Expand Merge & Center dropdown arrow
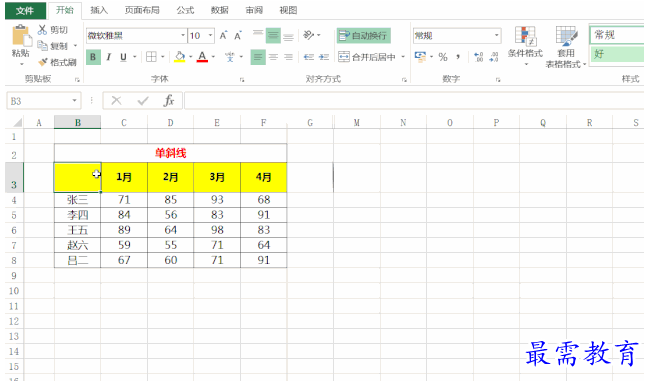Screen dimensions: 647x385 coord(403,57)
